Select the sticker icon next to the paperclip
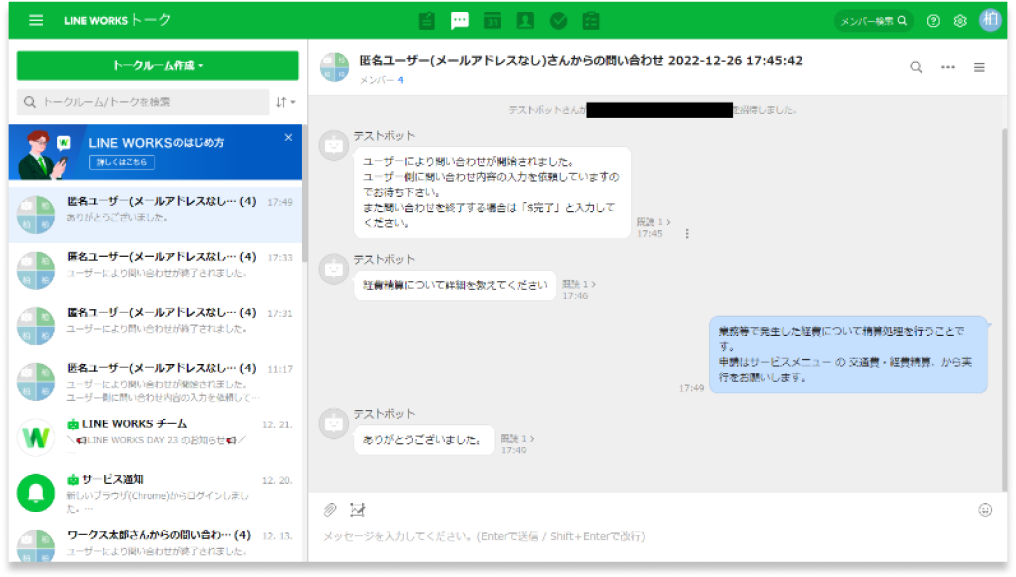 [x=358, y=510]
